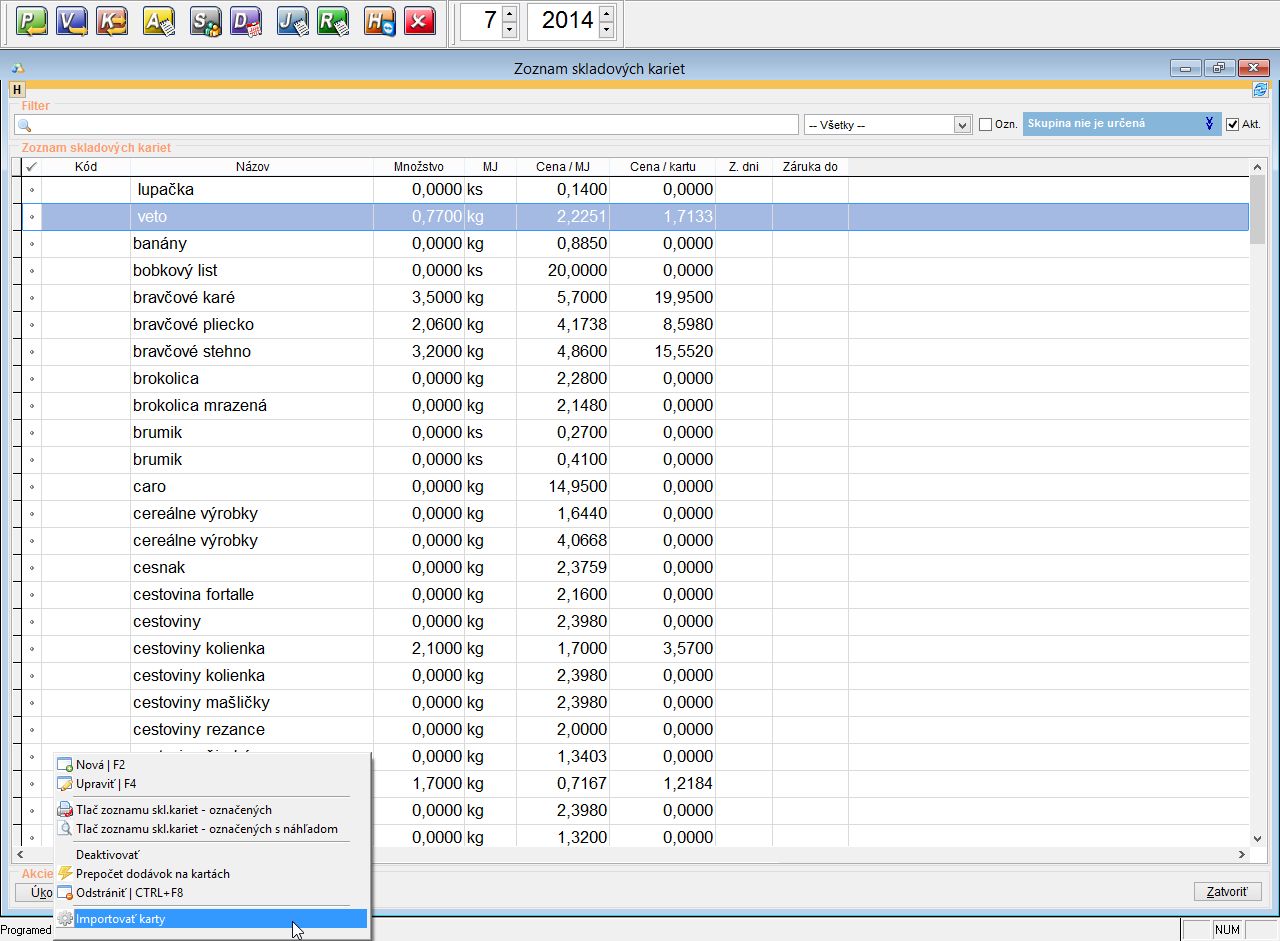The width and height of the screenshot is (1280, 941).
Task: Decrease the year 2014
Action: point(606,30)
